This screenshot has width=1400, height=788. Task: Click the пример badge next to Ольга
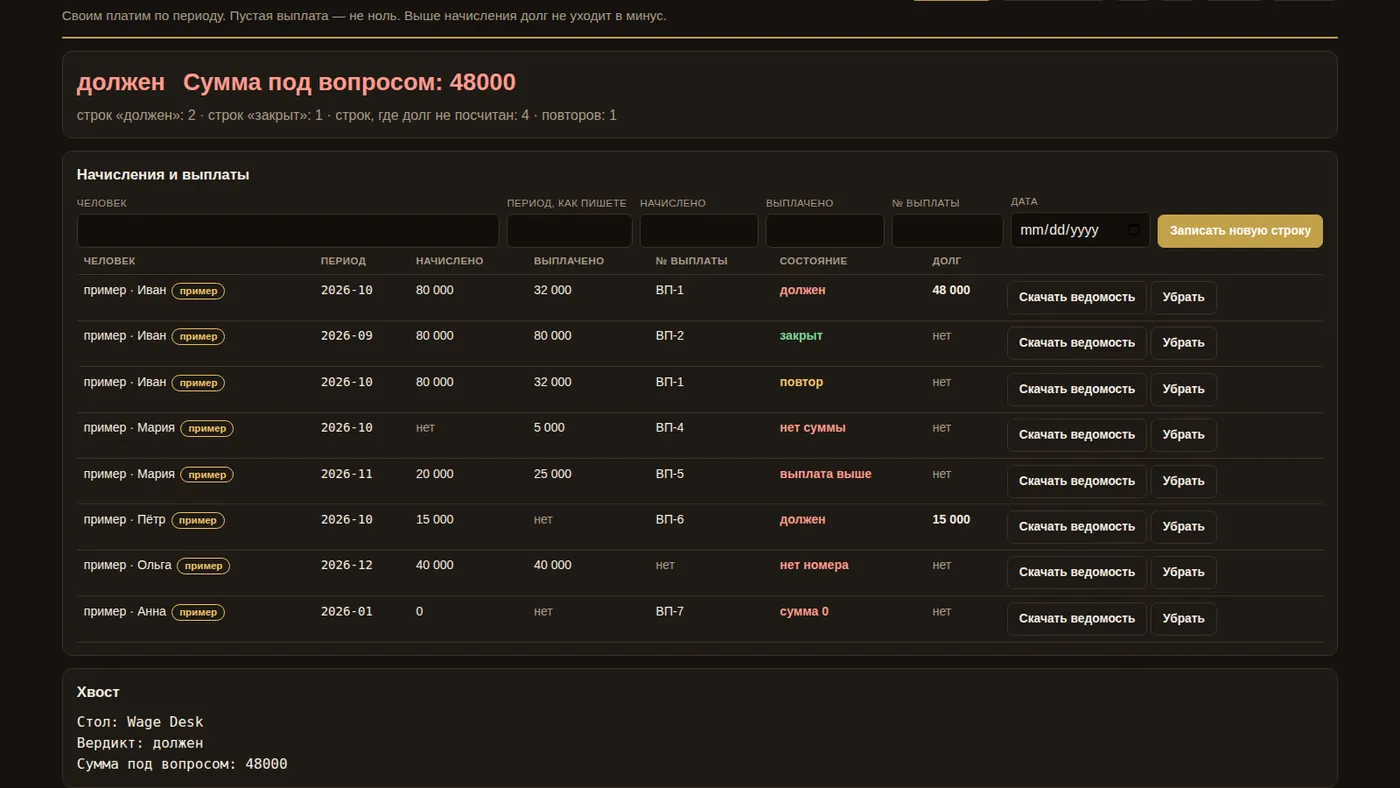click(204, 566)
